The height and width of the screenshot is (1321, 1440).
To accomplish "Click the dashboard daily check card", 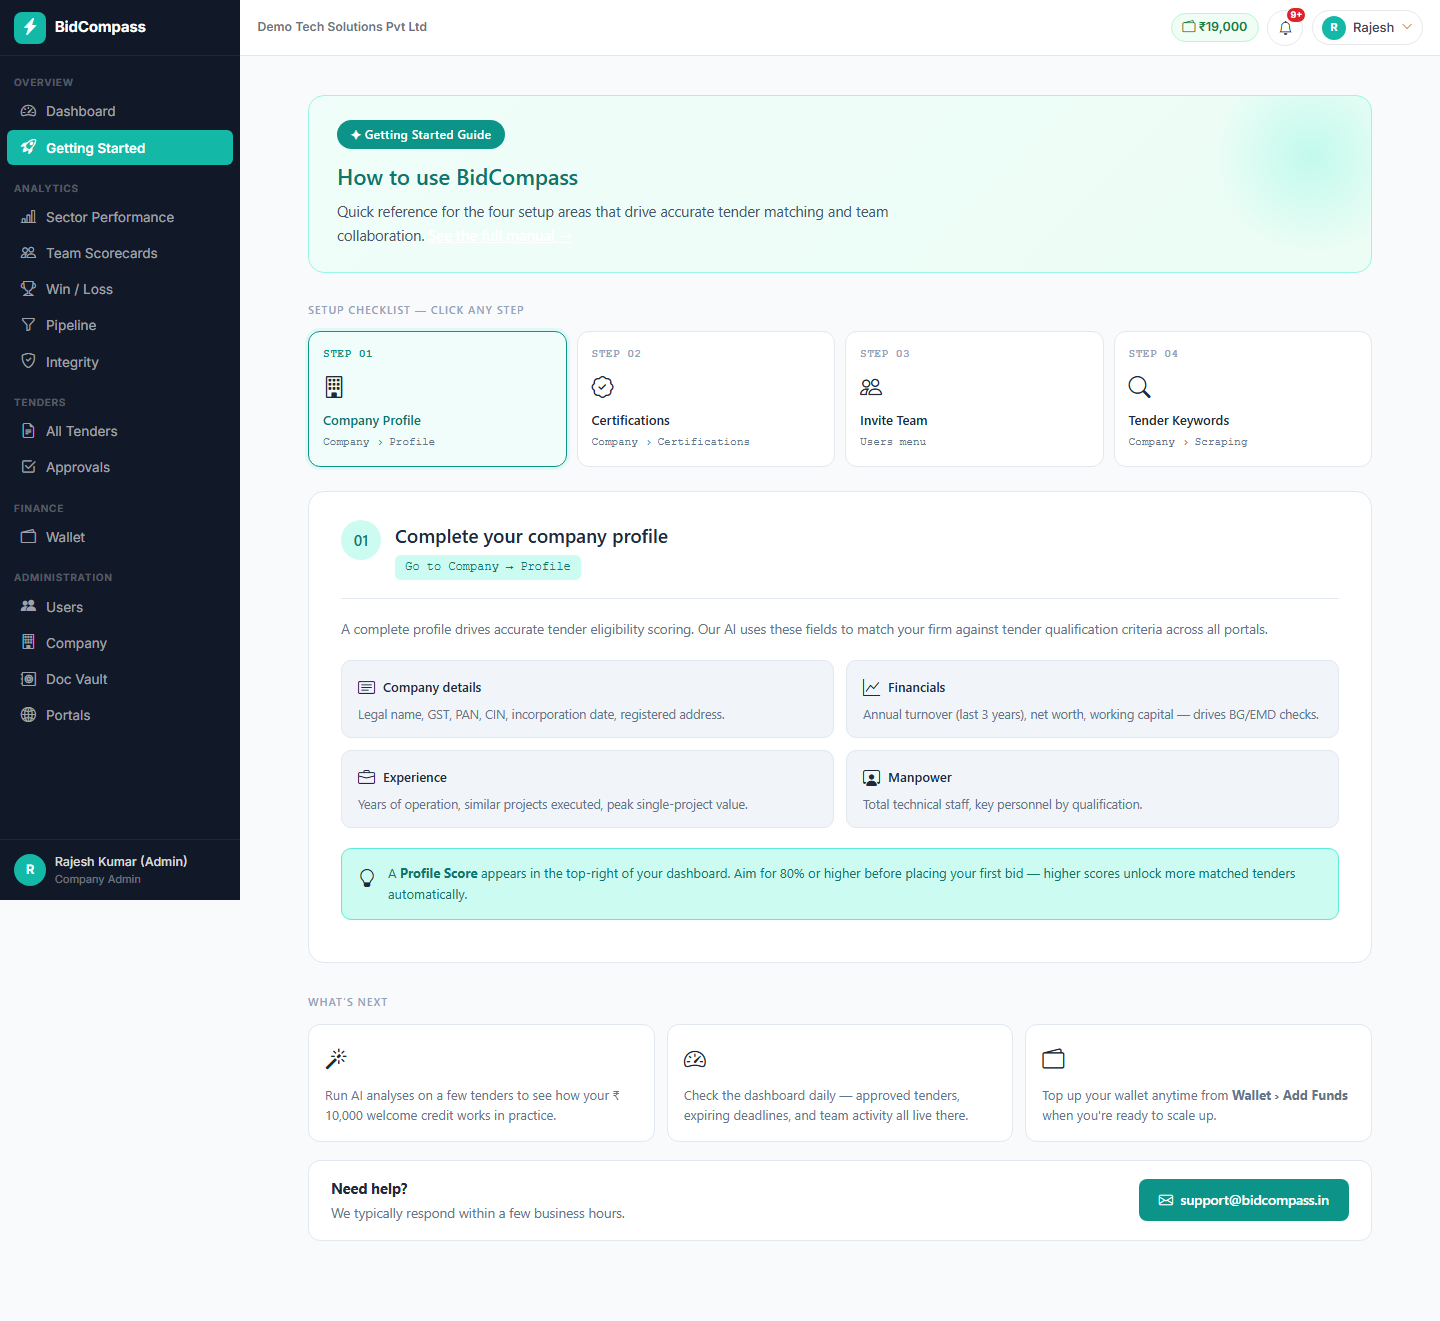I will (840, 1083).
